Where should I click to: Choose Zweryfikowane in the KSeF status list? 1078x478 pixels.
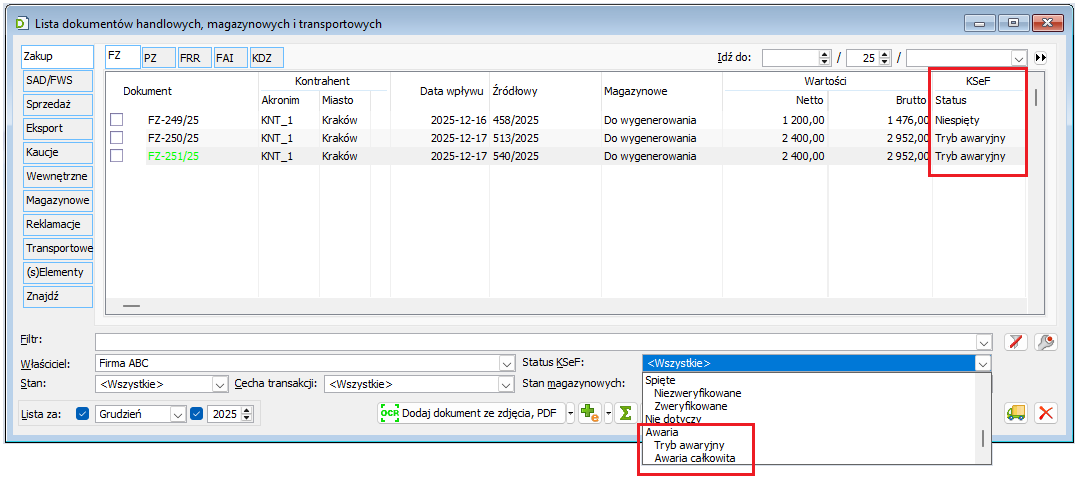[x=691, y=406]
